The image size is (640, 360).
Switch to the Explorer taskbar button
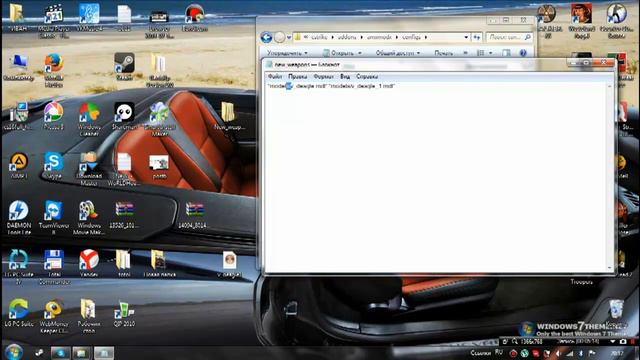pos(81,353)
